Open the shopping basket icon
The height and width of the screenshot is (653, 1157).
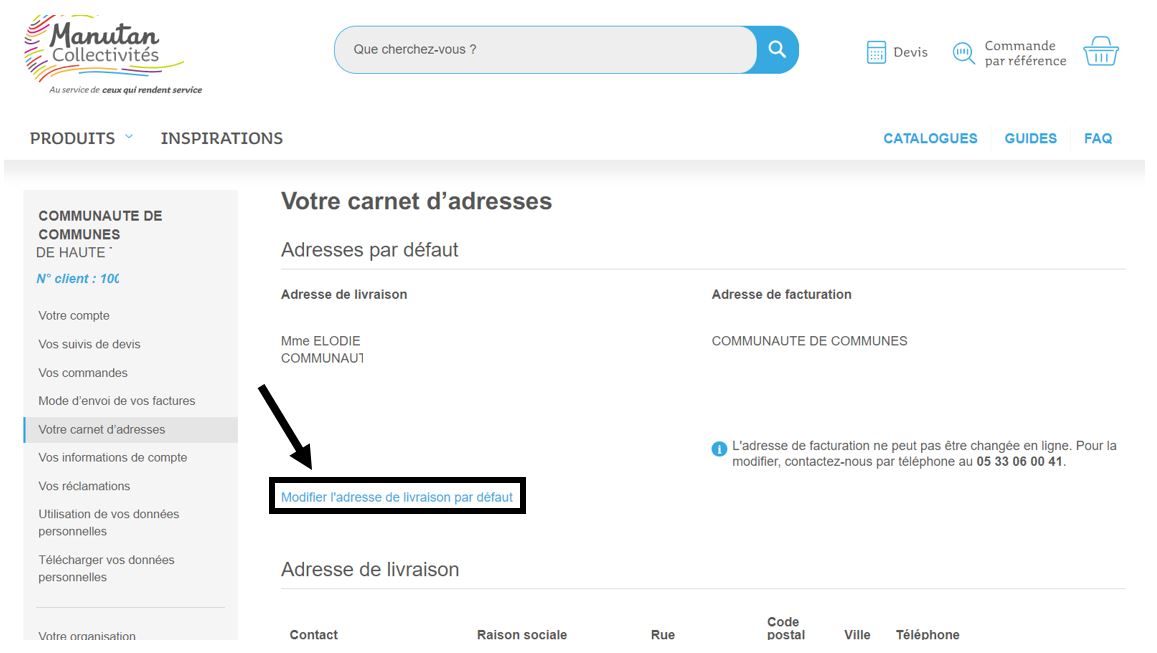point(1100,51)
